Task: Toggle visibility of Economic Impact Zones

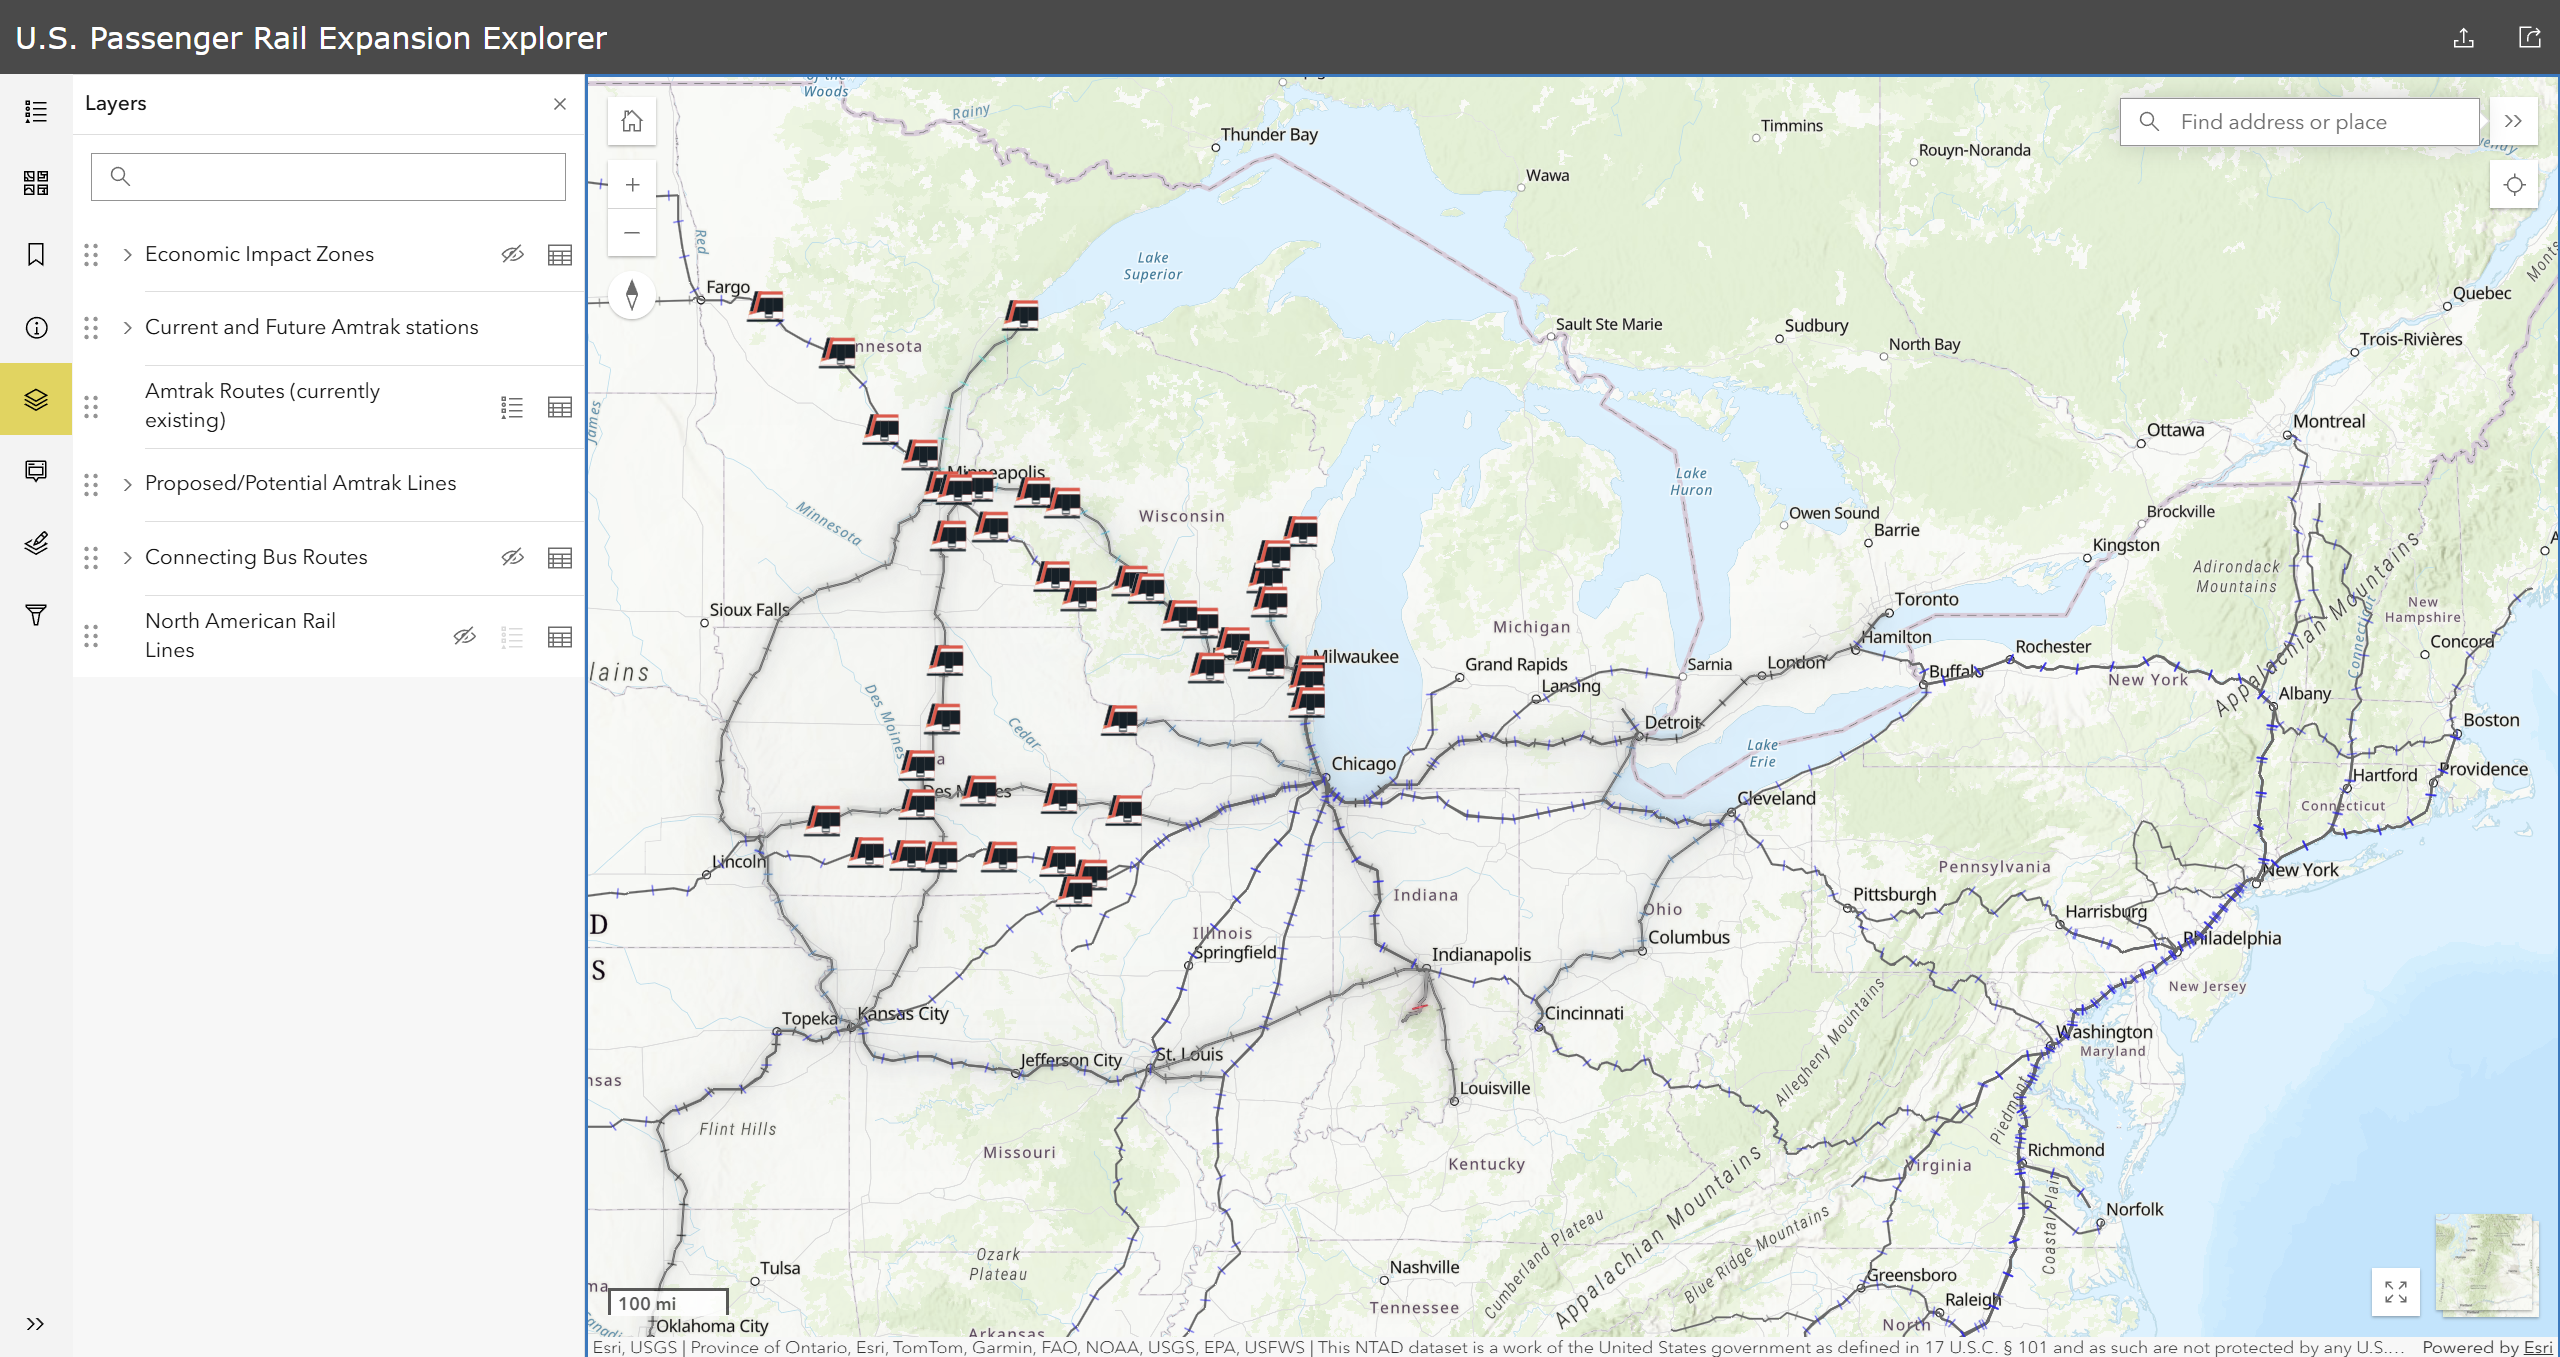Action: (x=513, y=255)
